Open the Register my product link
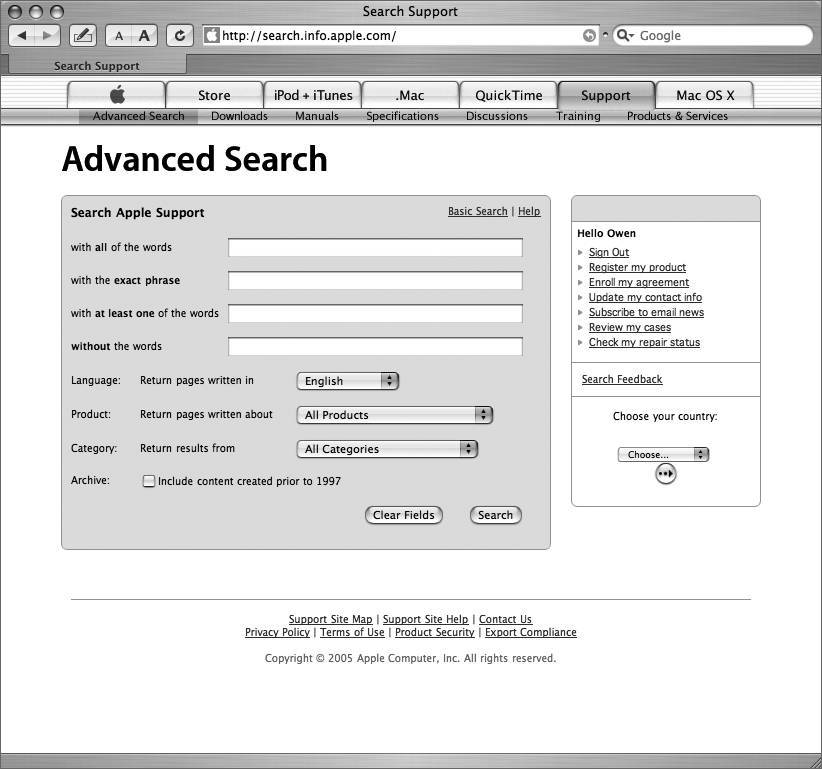822x769 pixels. pos(637,267)
